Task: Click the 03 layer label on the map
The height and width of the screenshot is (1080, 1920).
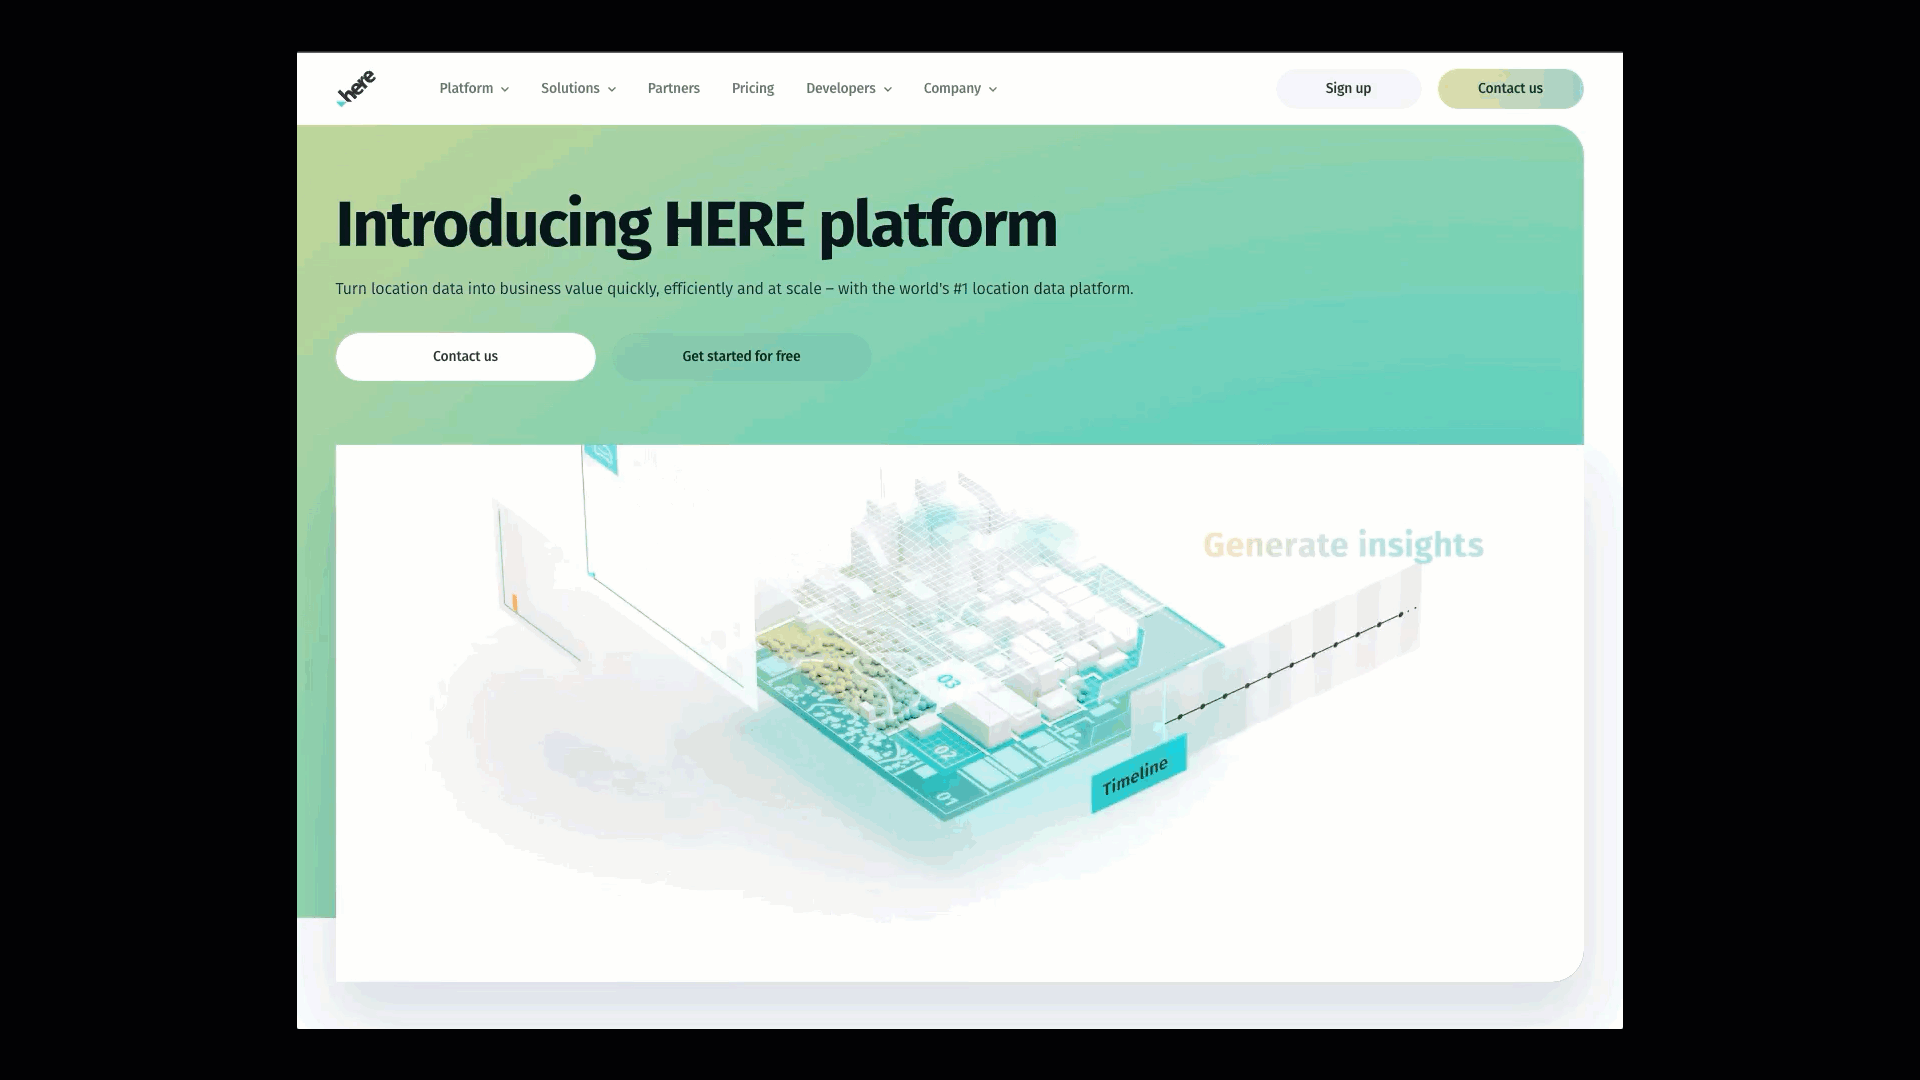Action: point(948,682)
